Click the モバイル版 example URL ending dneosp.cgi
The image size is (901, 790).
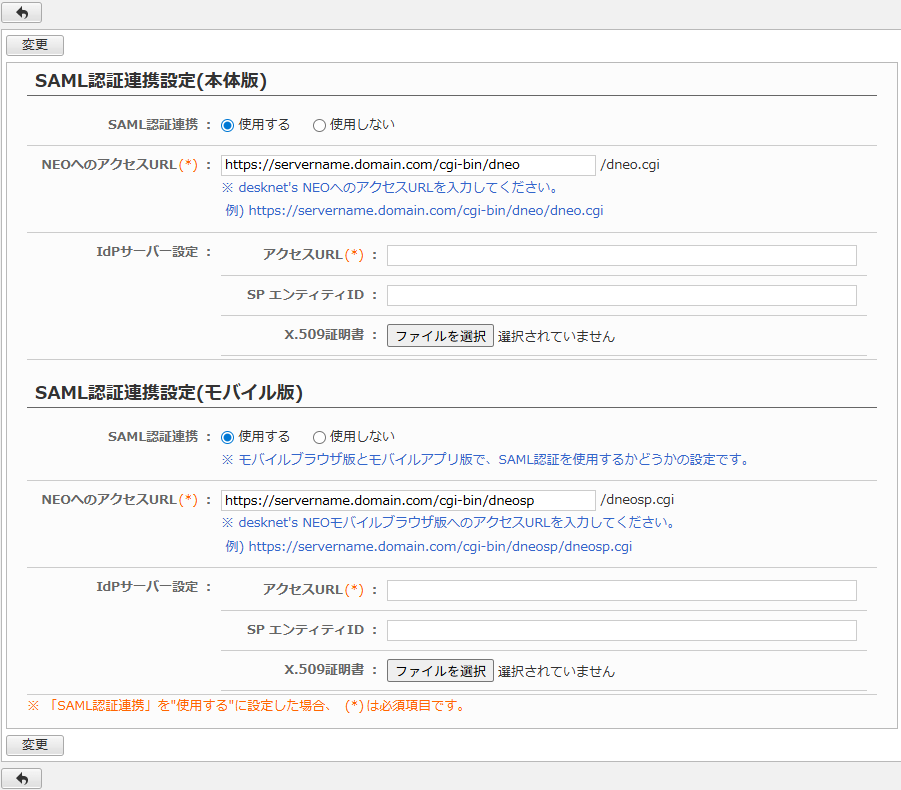pos(440,547)
